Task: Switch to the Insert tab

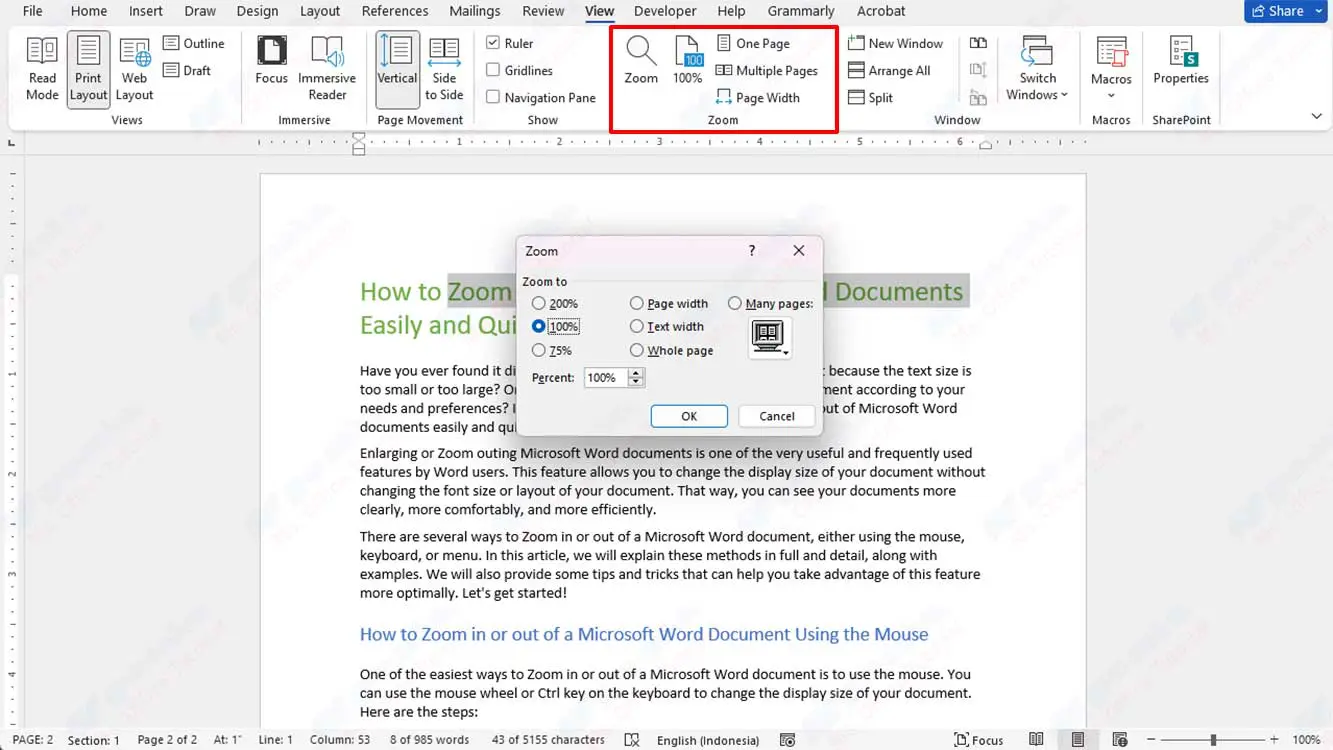Action: click(146, 11)
